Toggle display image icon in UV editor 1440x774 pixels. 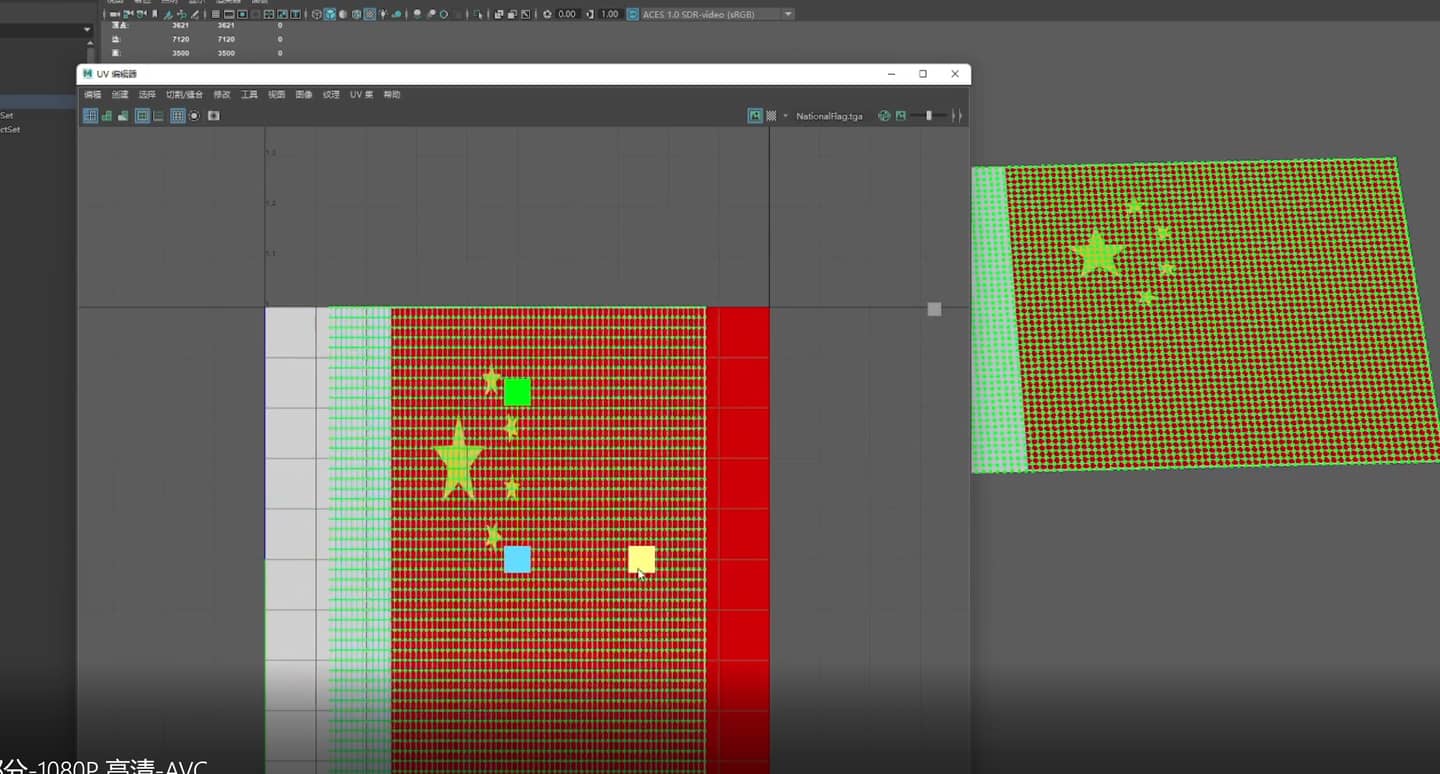coord(755,116)
